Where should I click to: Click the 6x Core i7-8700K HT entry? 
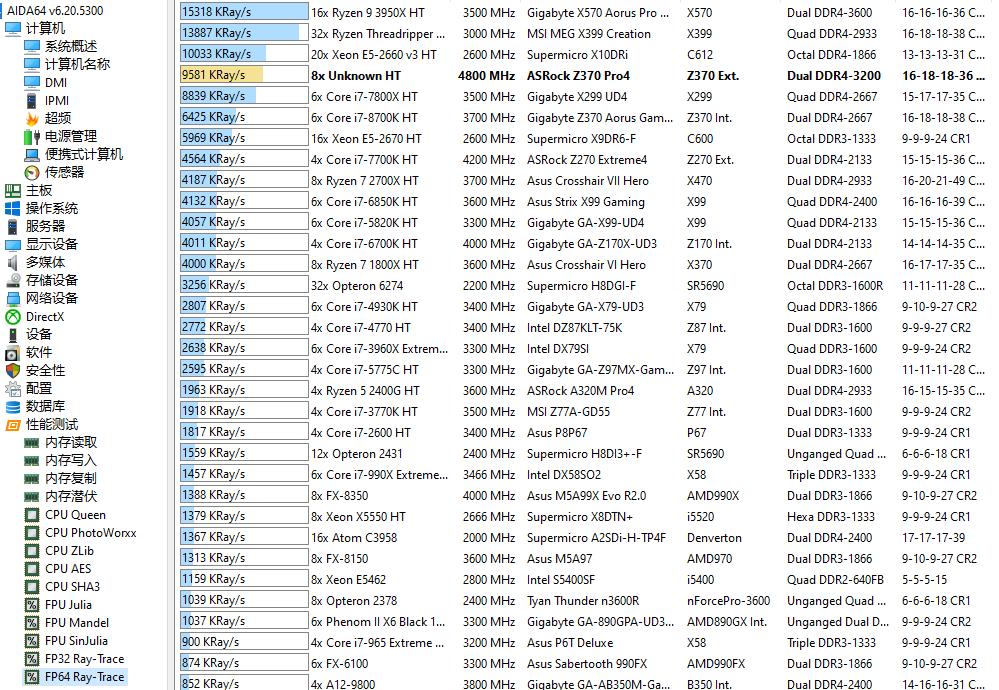pyautogui.click(x=364, y=117)
